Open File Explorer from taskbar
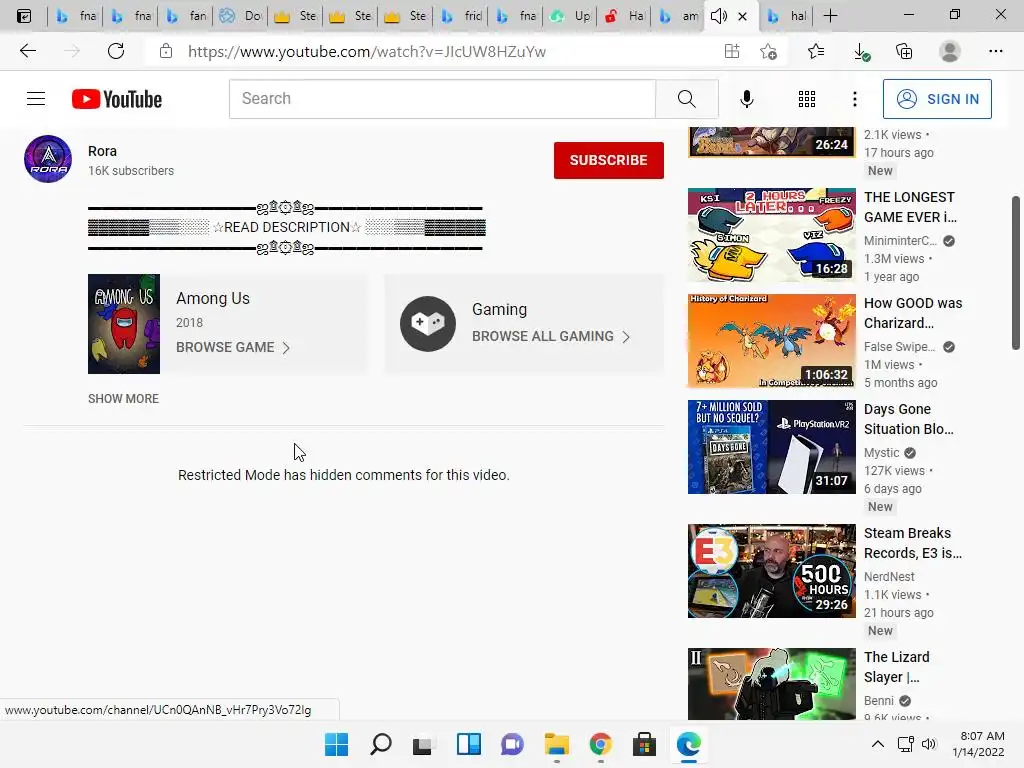 click(x=556, y=744)
